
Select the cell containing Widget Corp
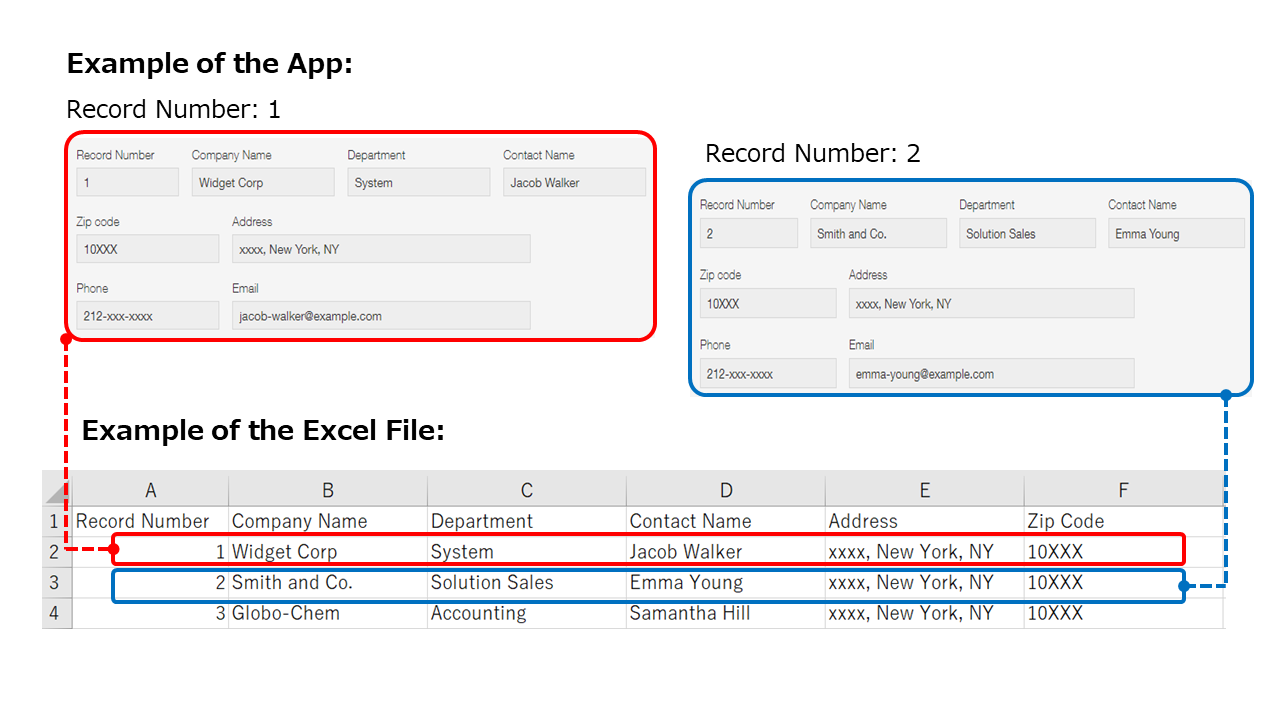(x=285, y=551)
